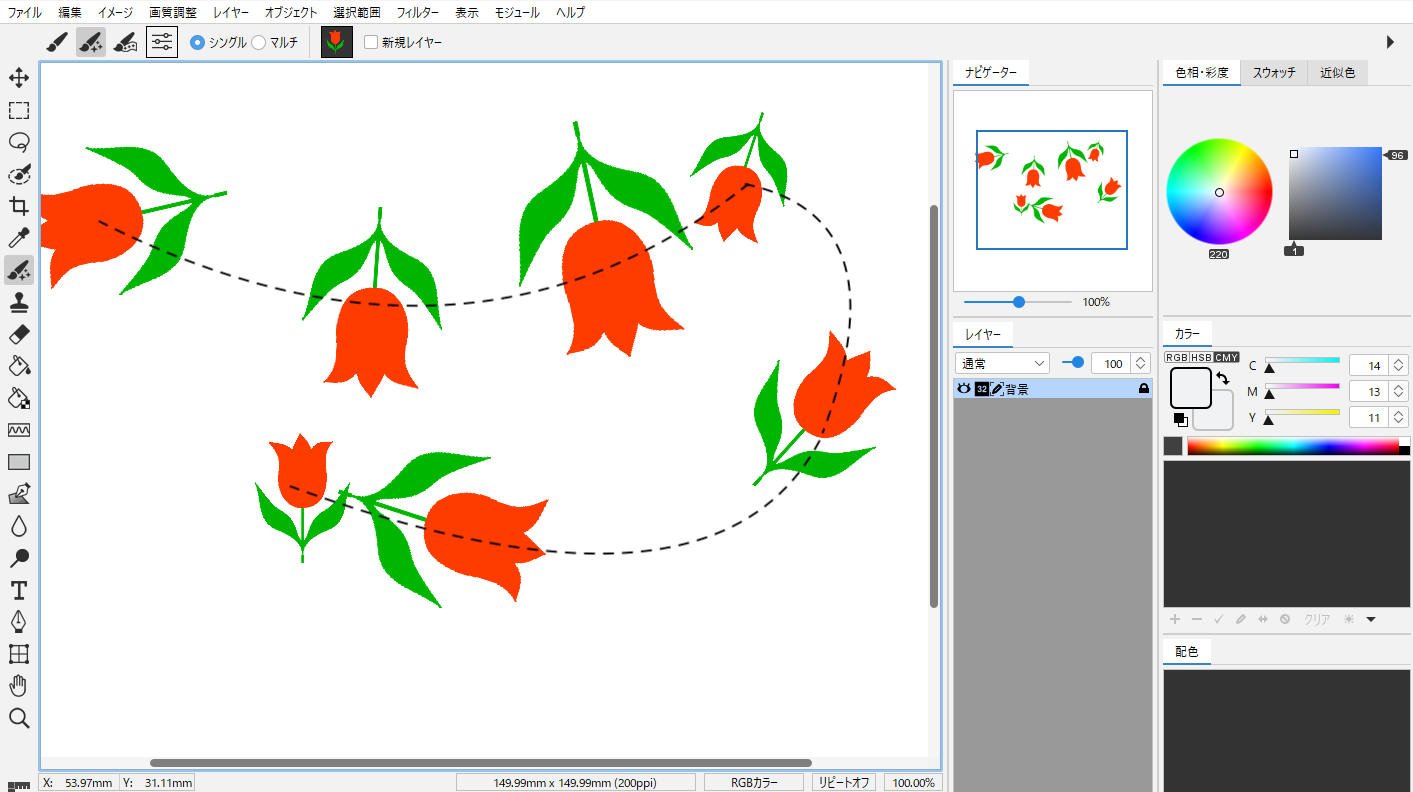The height and width of the screenshot is (792, 1413).
Task: Adjust the C value stepper arrows
Action: point(1399,366)
